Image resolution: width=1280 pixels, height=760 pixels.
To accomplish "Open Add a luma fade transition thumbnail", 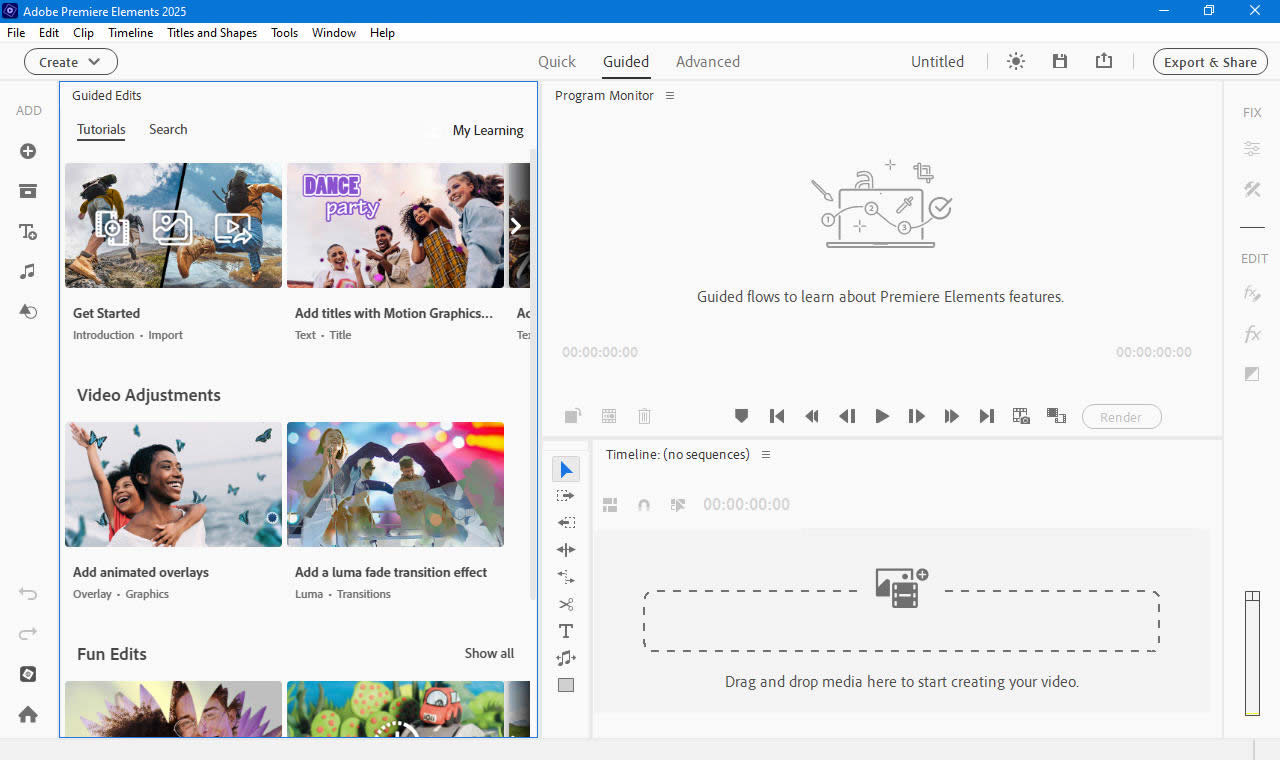I will pos(395,484).
